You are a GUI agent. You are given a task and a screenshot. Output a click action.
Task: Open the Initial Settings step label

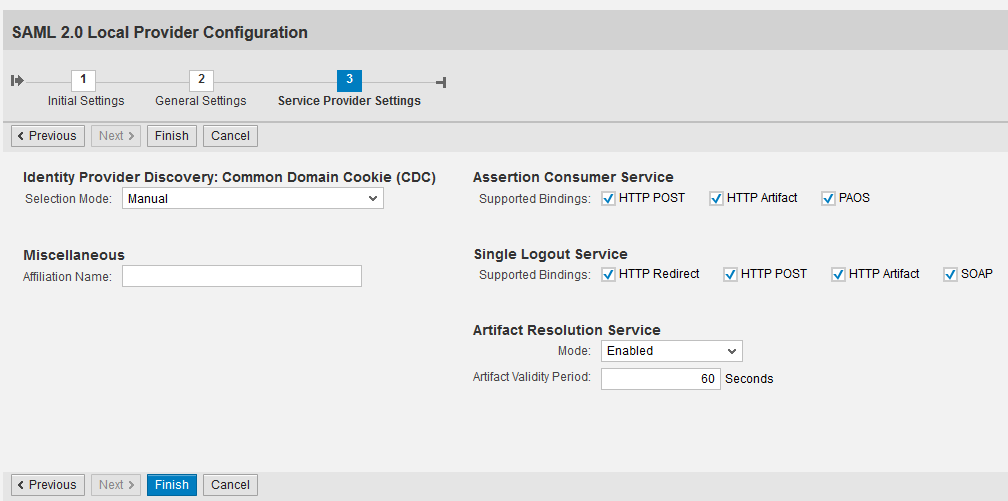[x=86, y=101]
